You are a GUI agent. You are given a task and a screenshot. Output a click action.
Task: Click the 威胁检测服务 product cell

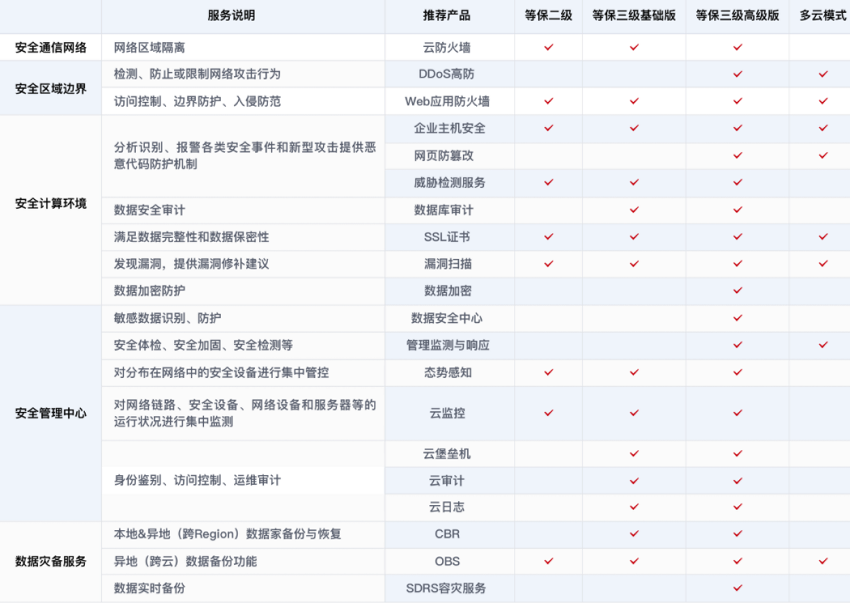point(449,183)
